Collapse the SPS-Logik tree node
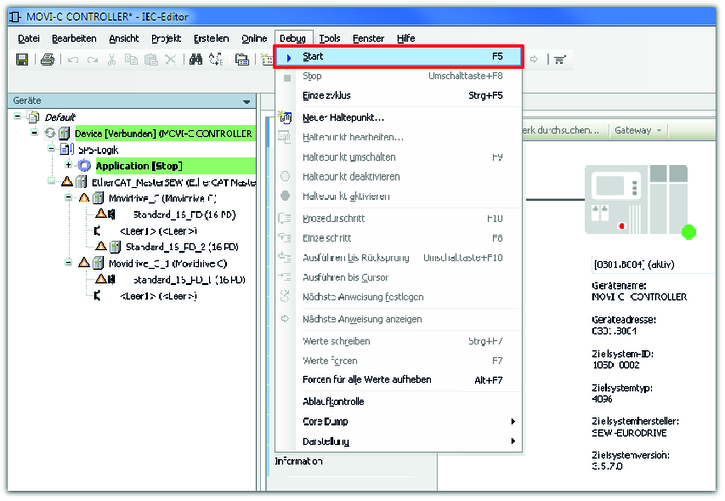This screenshot has width=725, height=501. coord(51,149)
